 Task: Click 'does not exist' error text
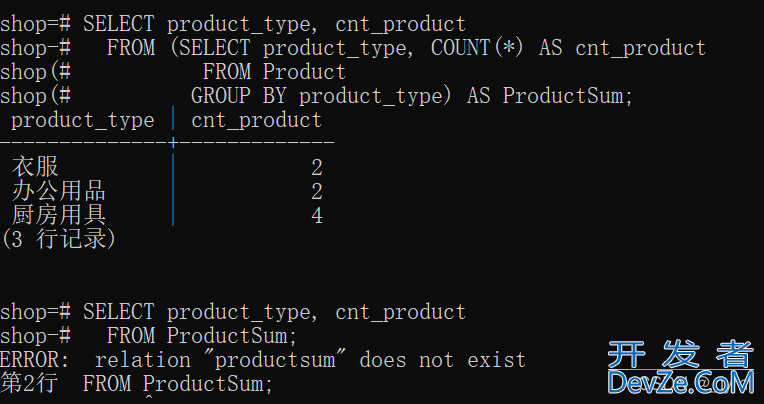[x=442, y=360]
